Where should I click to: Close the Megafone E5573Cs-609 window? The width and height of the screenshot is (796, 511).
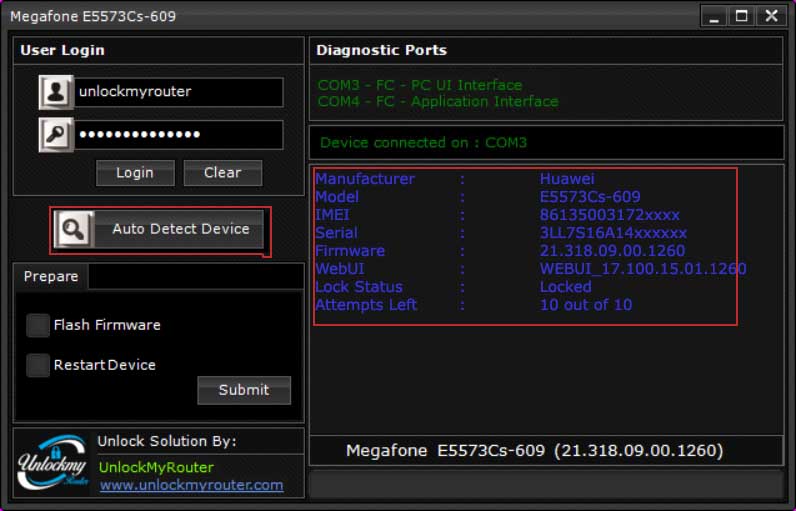click(771, 16)
